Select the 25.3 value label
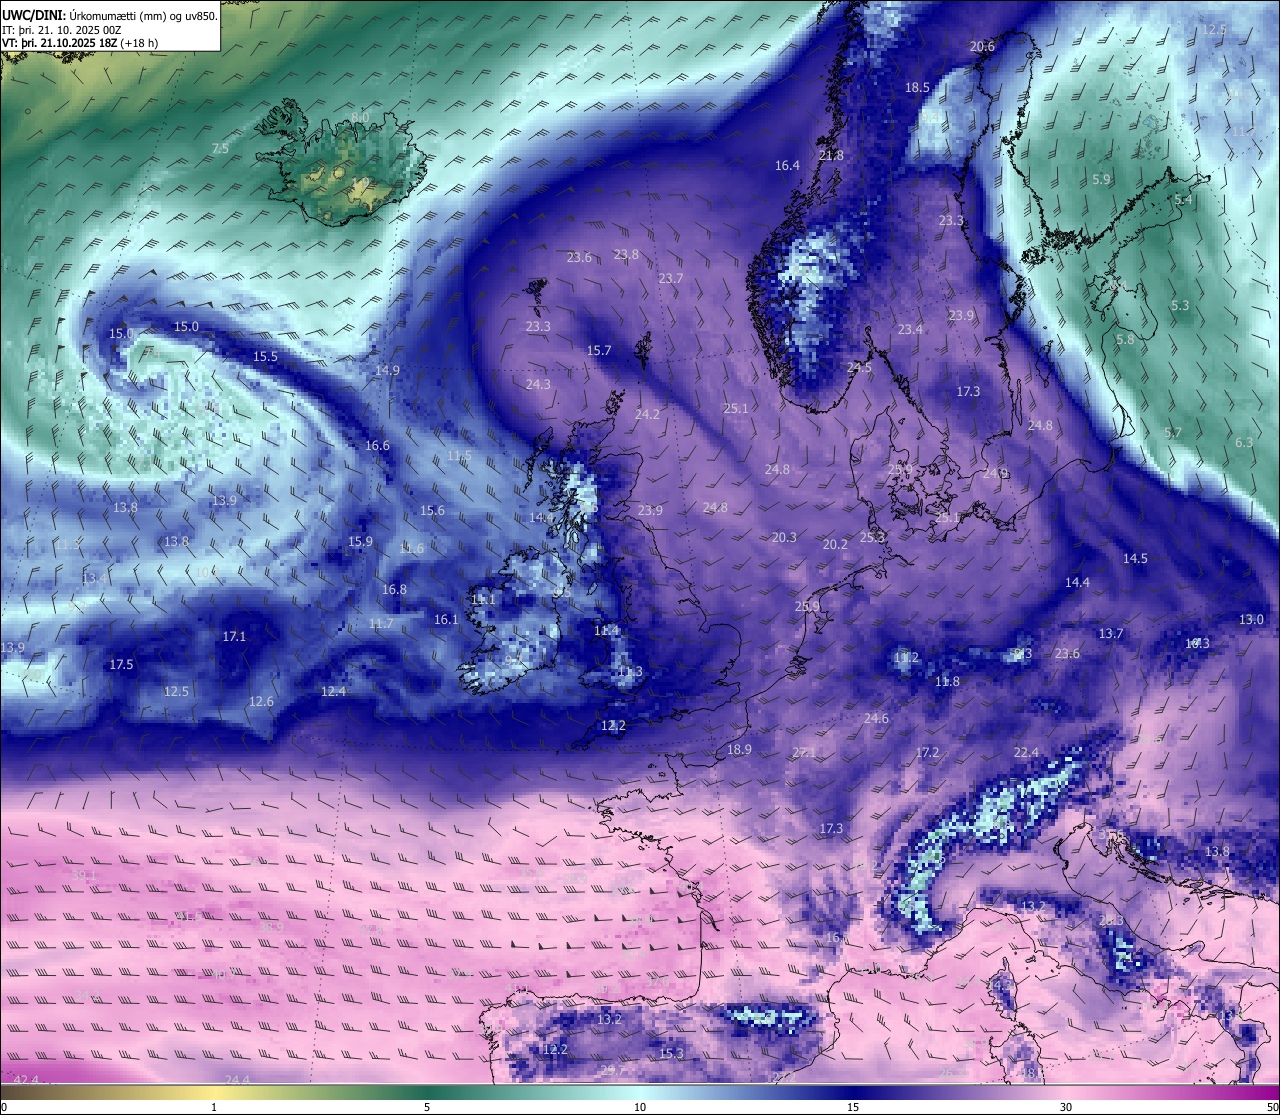The image size is (1280, 1115). pos(872,537)
